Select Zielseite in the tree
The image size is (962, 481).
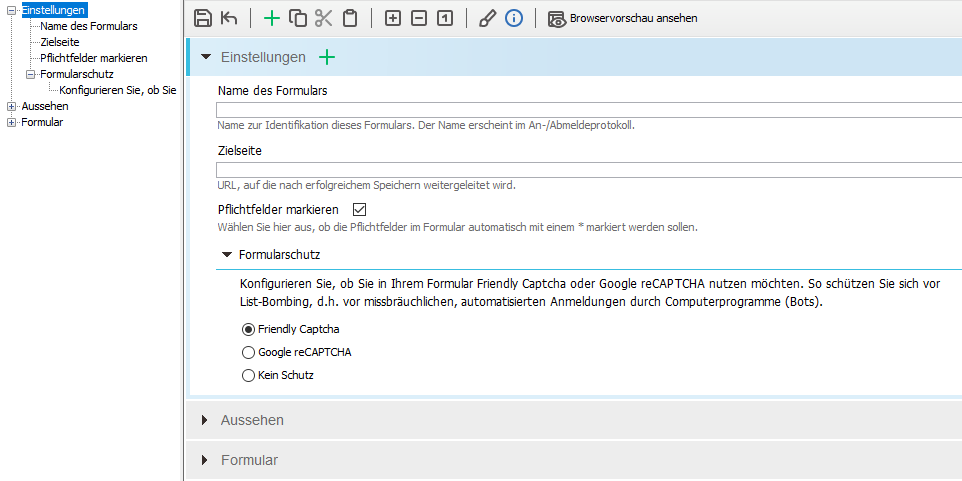tap(60, 42)
